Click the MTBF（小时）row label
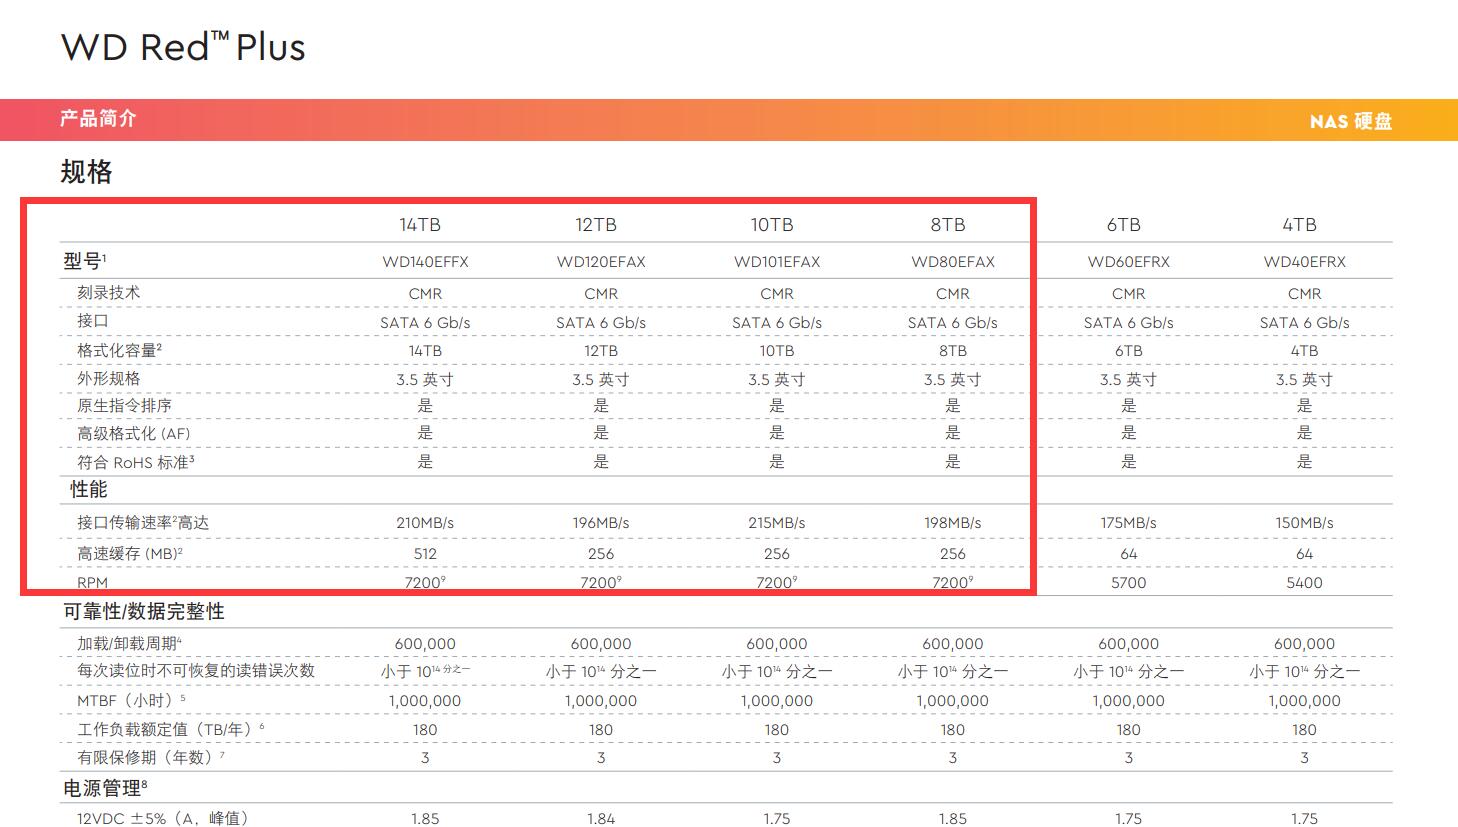Viewport: 1458px width, 827px height. point(131,700)
